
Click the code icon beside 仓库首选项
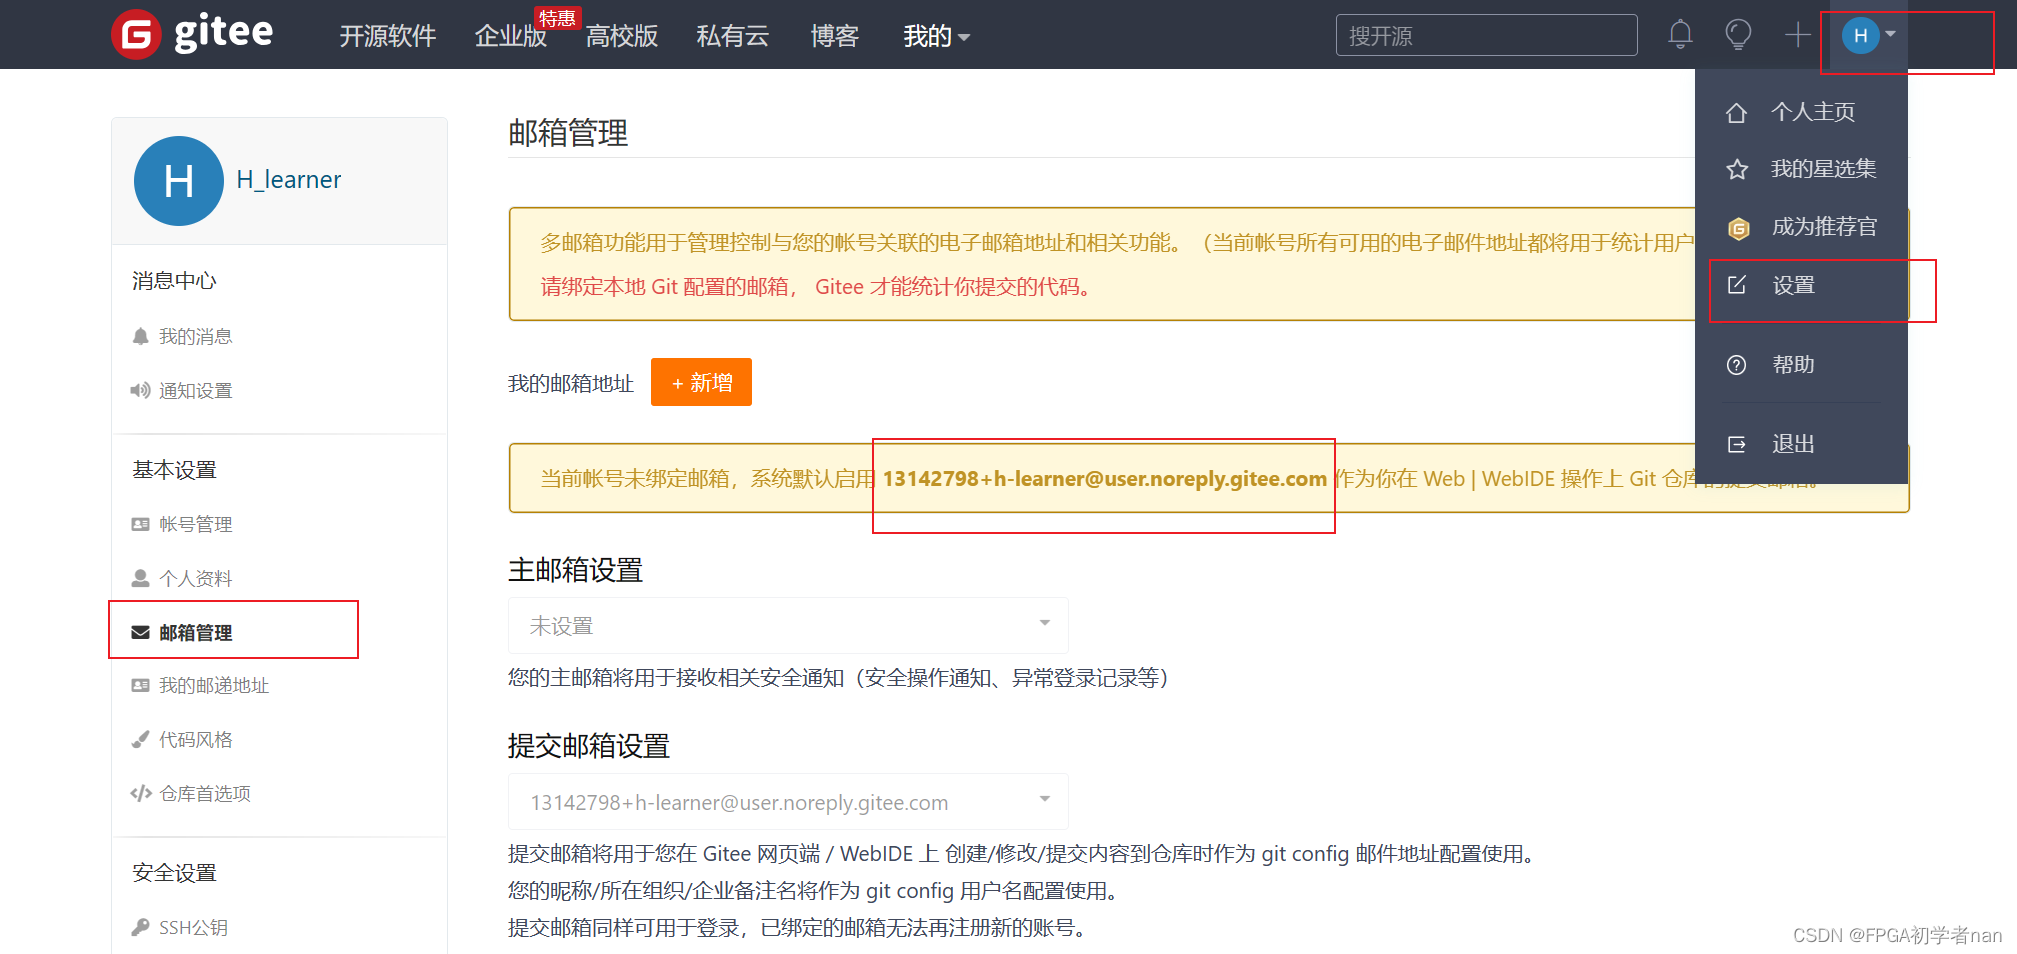pos(140,794)
